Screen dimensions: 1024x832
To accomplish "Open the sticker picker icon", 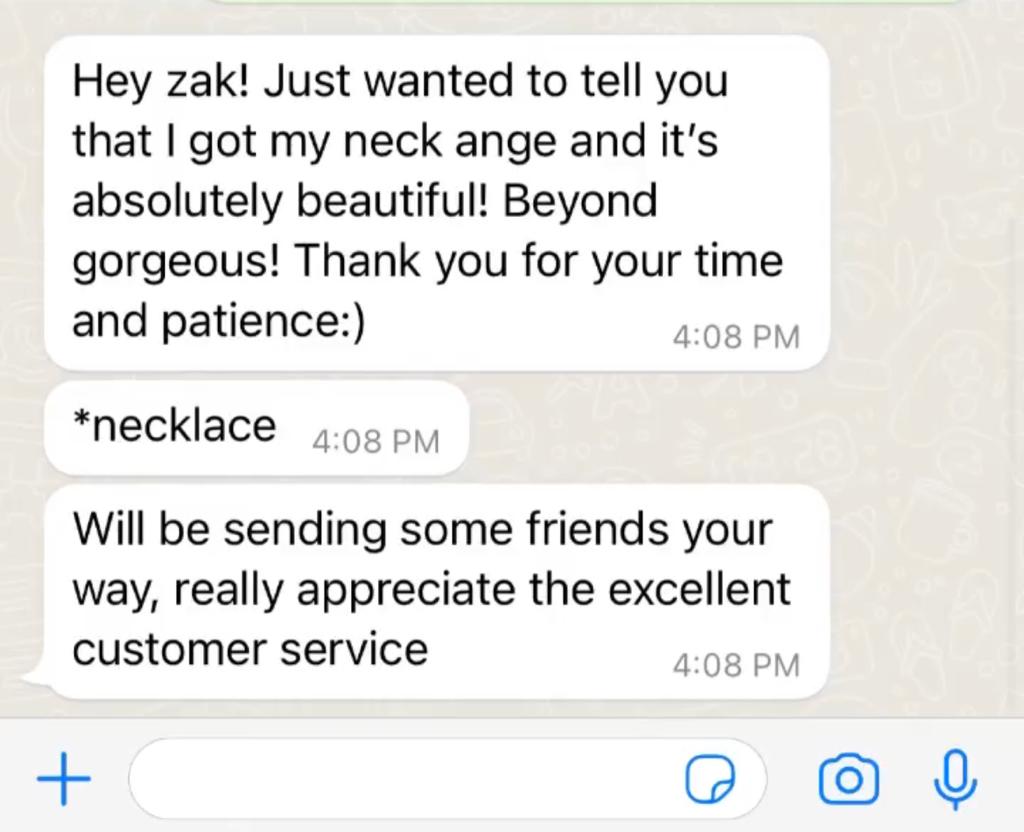I will [710, 778].
